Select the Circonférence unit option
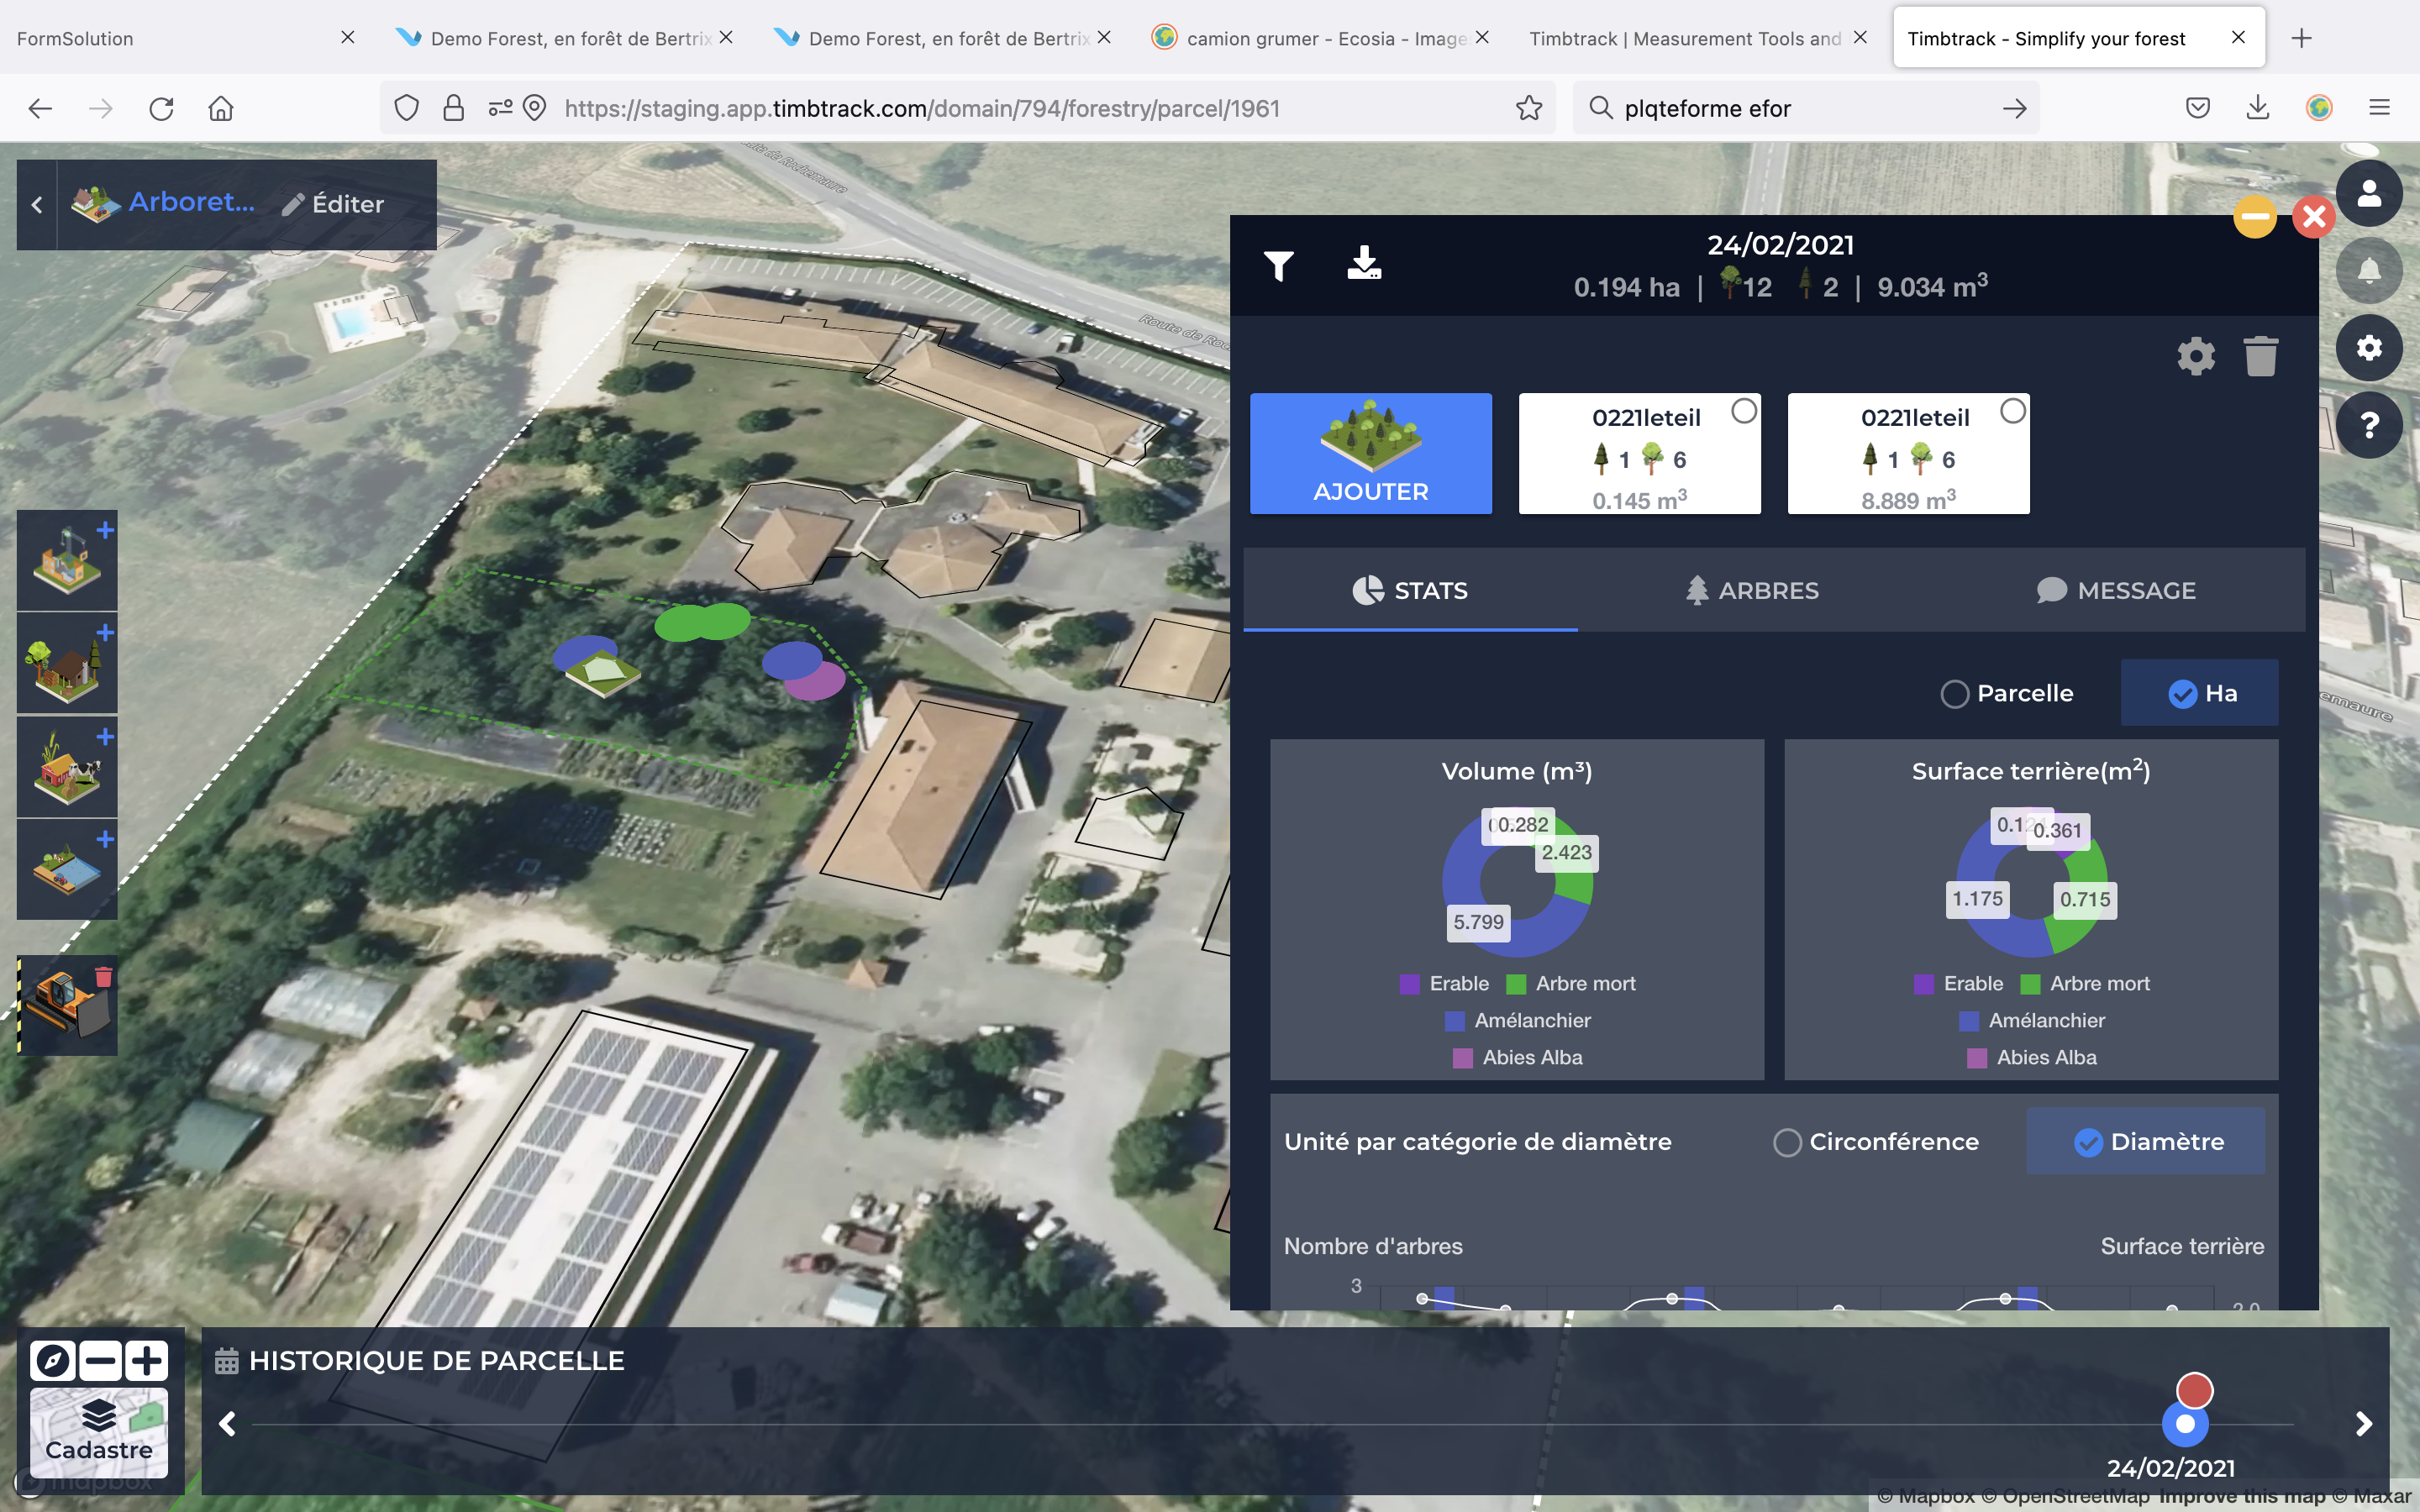The image size is (2420, 1512). click(x=1787, y=1142)
